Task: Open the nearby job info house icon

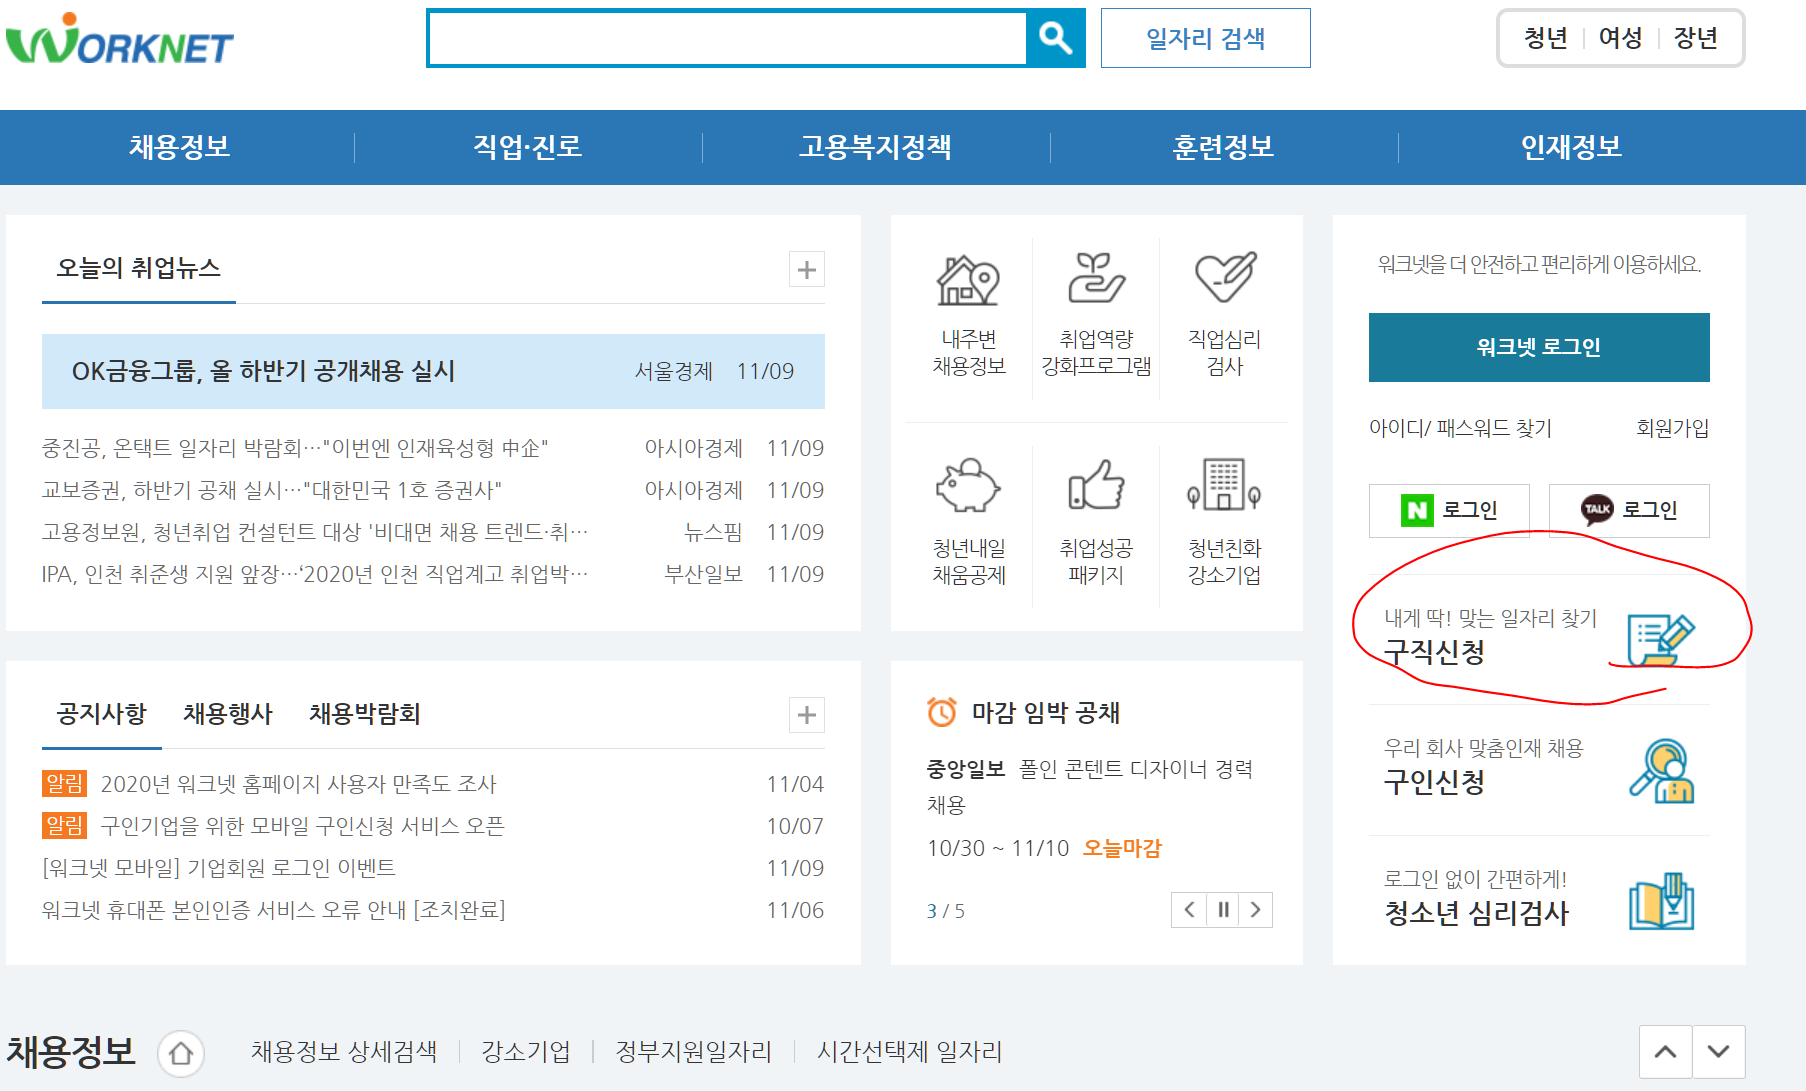Action: coord(968,279)
